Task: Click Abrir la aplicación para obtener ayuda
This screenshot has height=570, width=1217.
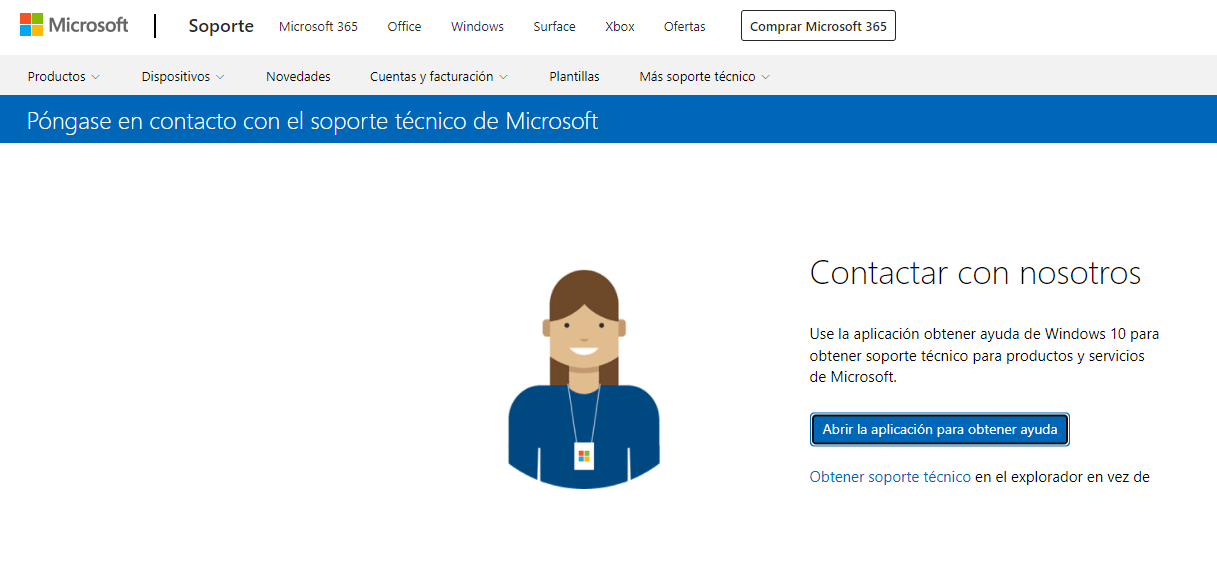Action: point(940,429)
